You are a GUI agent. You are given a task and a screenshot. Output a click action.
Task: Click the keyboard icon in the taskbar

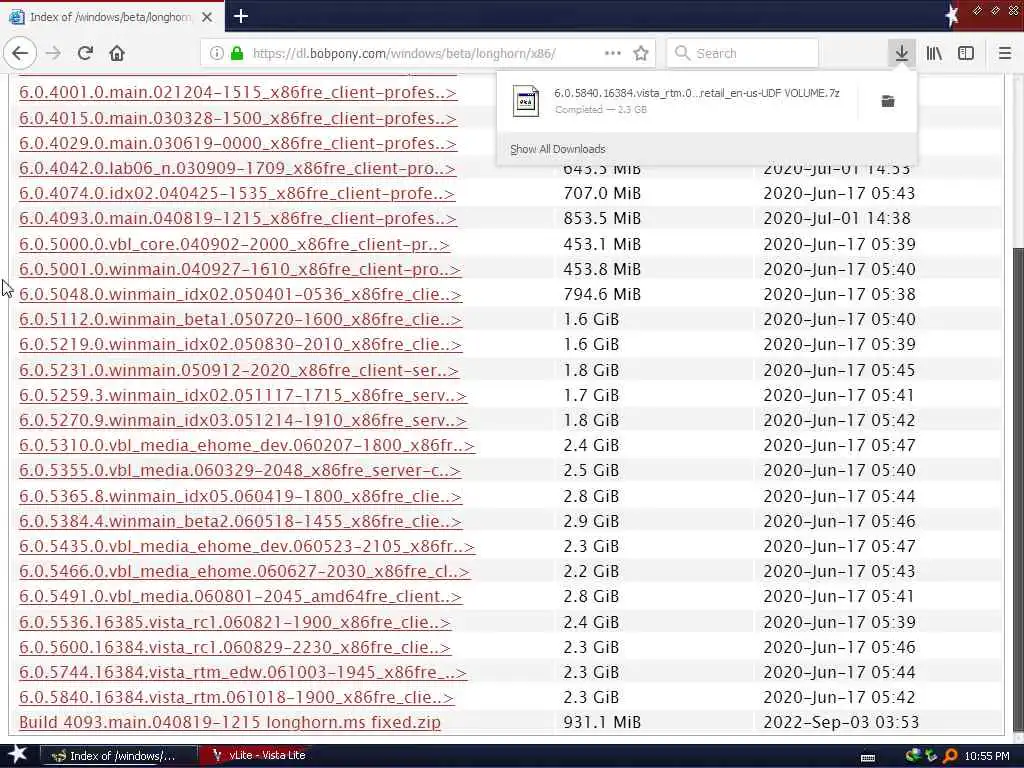pyautogui.click(x=868, y=758)
